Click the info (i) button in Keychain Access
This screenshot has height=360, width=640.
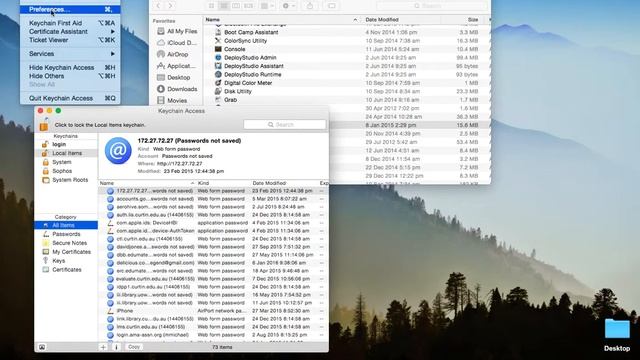pos(116,347)
